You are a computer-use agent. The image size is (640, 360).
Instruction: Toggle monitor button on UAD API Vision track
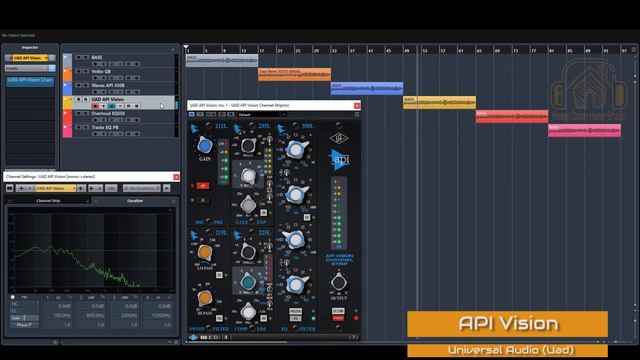coord(103,106)
